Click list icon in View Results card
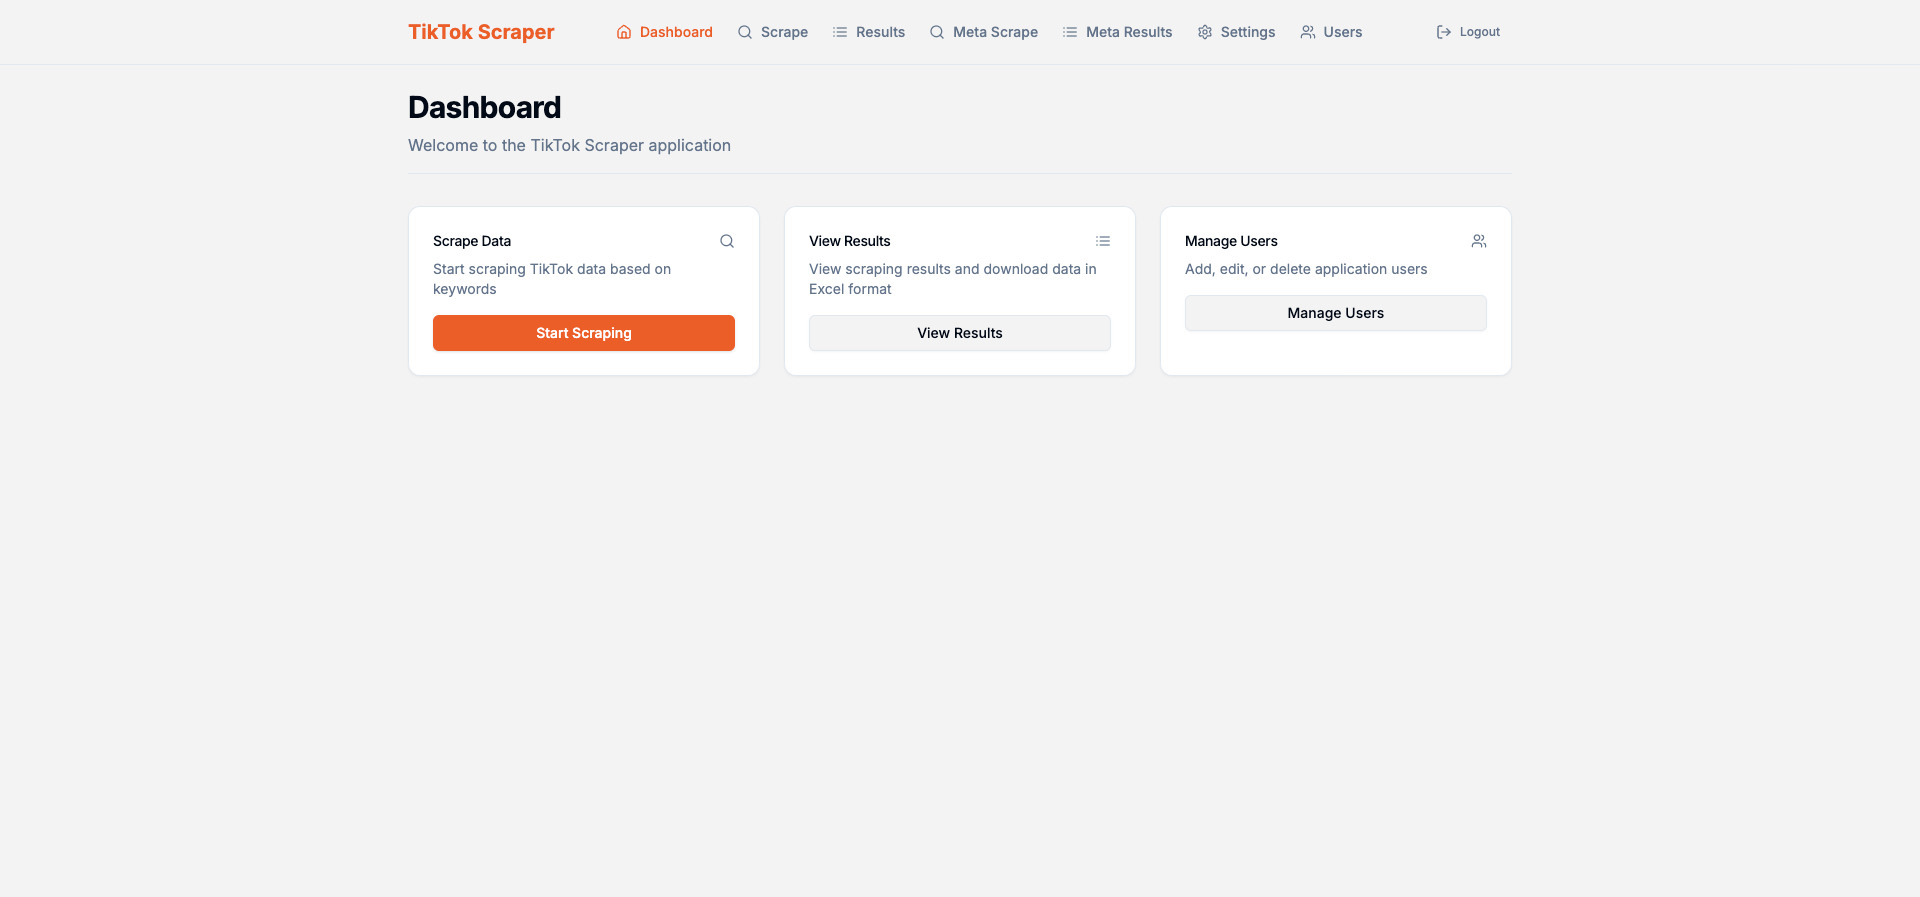1920x897 pixels. (x=1103, y=241)
